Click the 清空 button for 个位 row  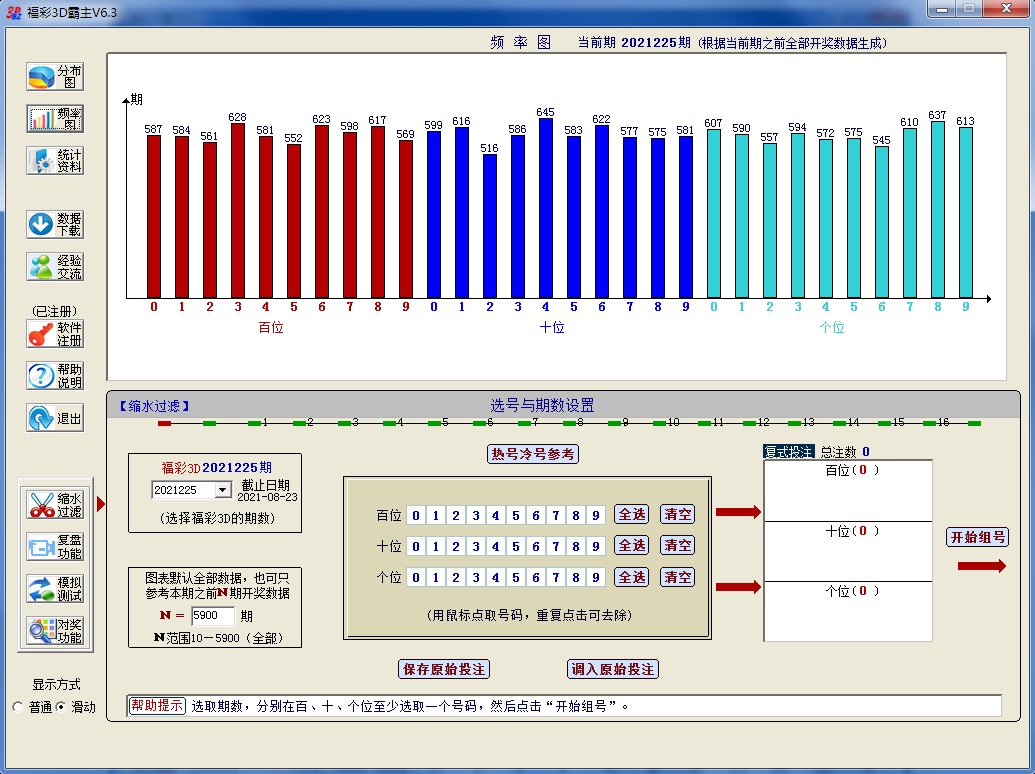[677, 577]
